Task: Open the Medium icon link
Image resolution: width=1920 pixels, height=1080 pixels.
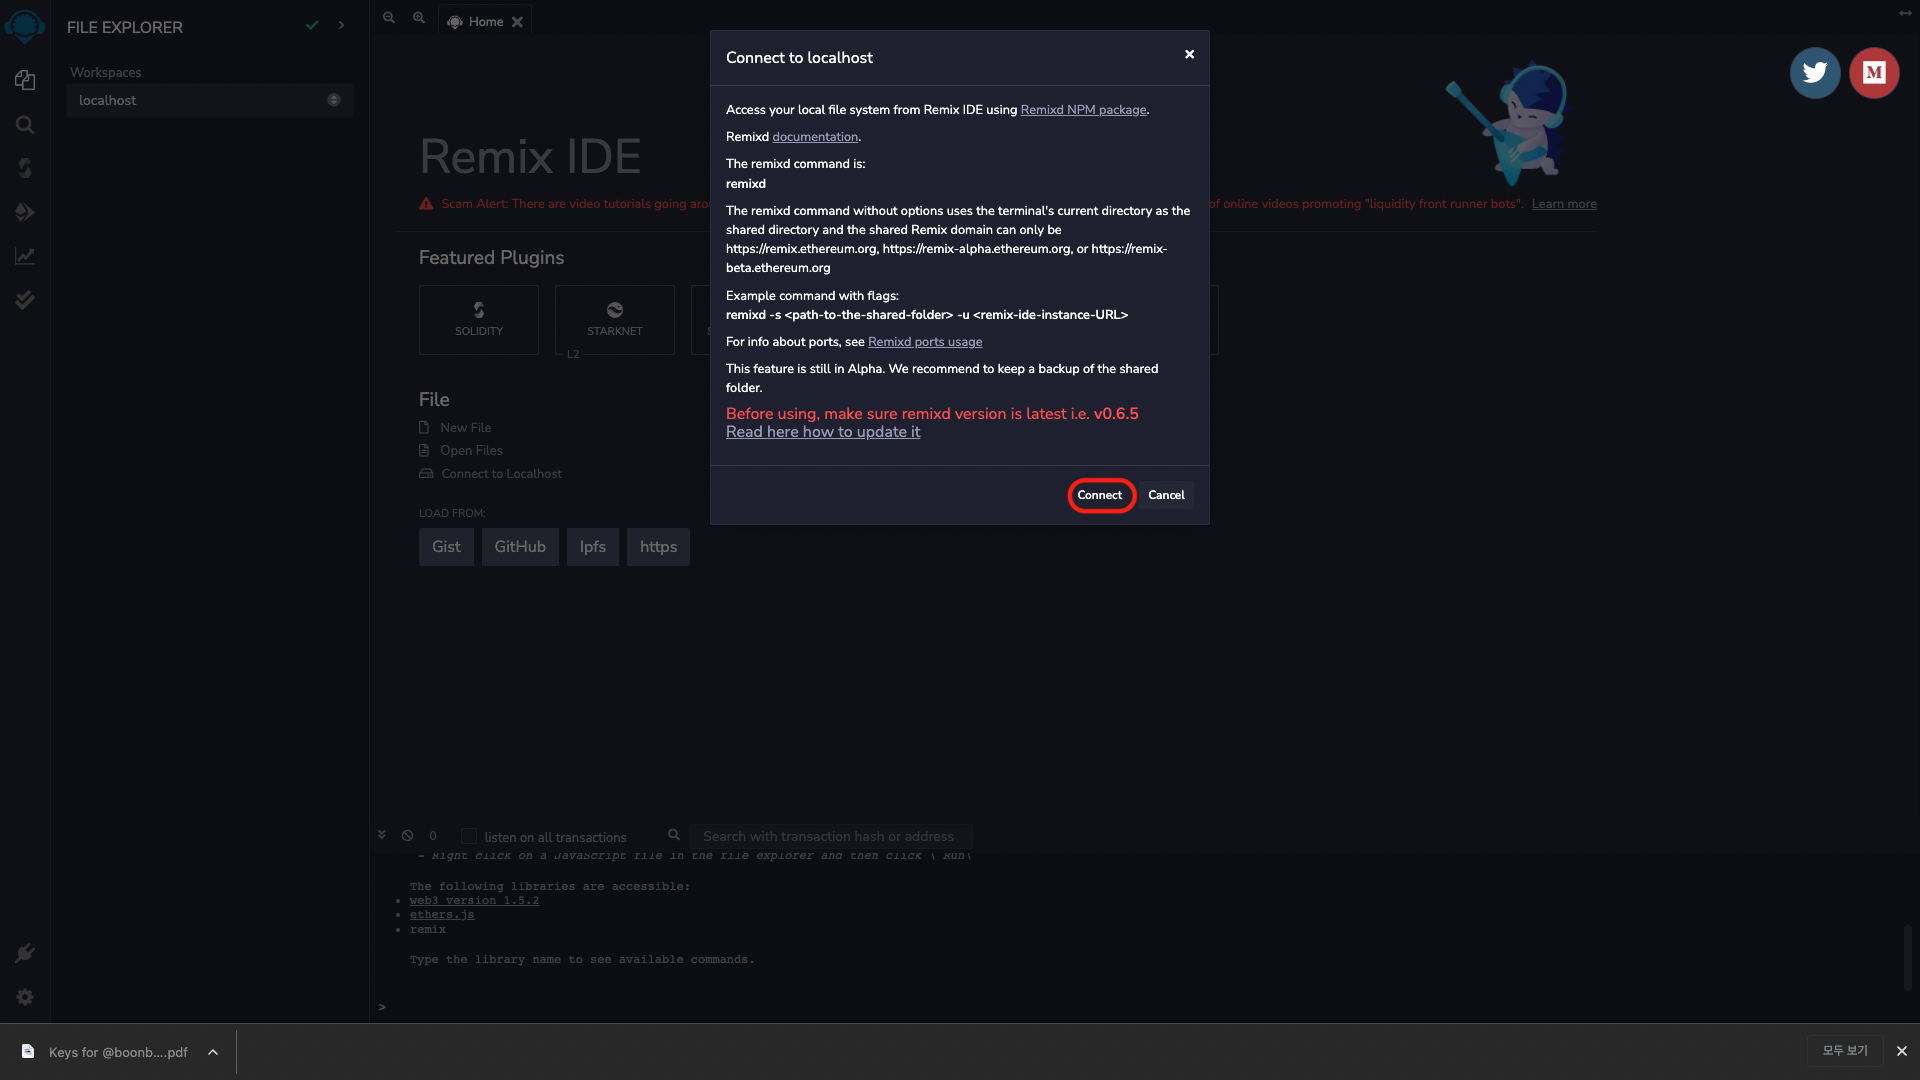Action: 1874,72
